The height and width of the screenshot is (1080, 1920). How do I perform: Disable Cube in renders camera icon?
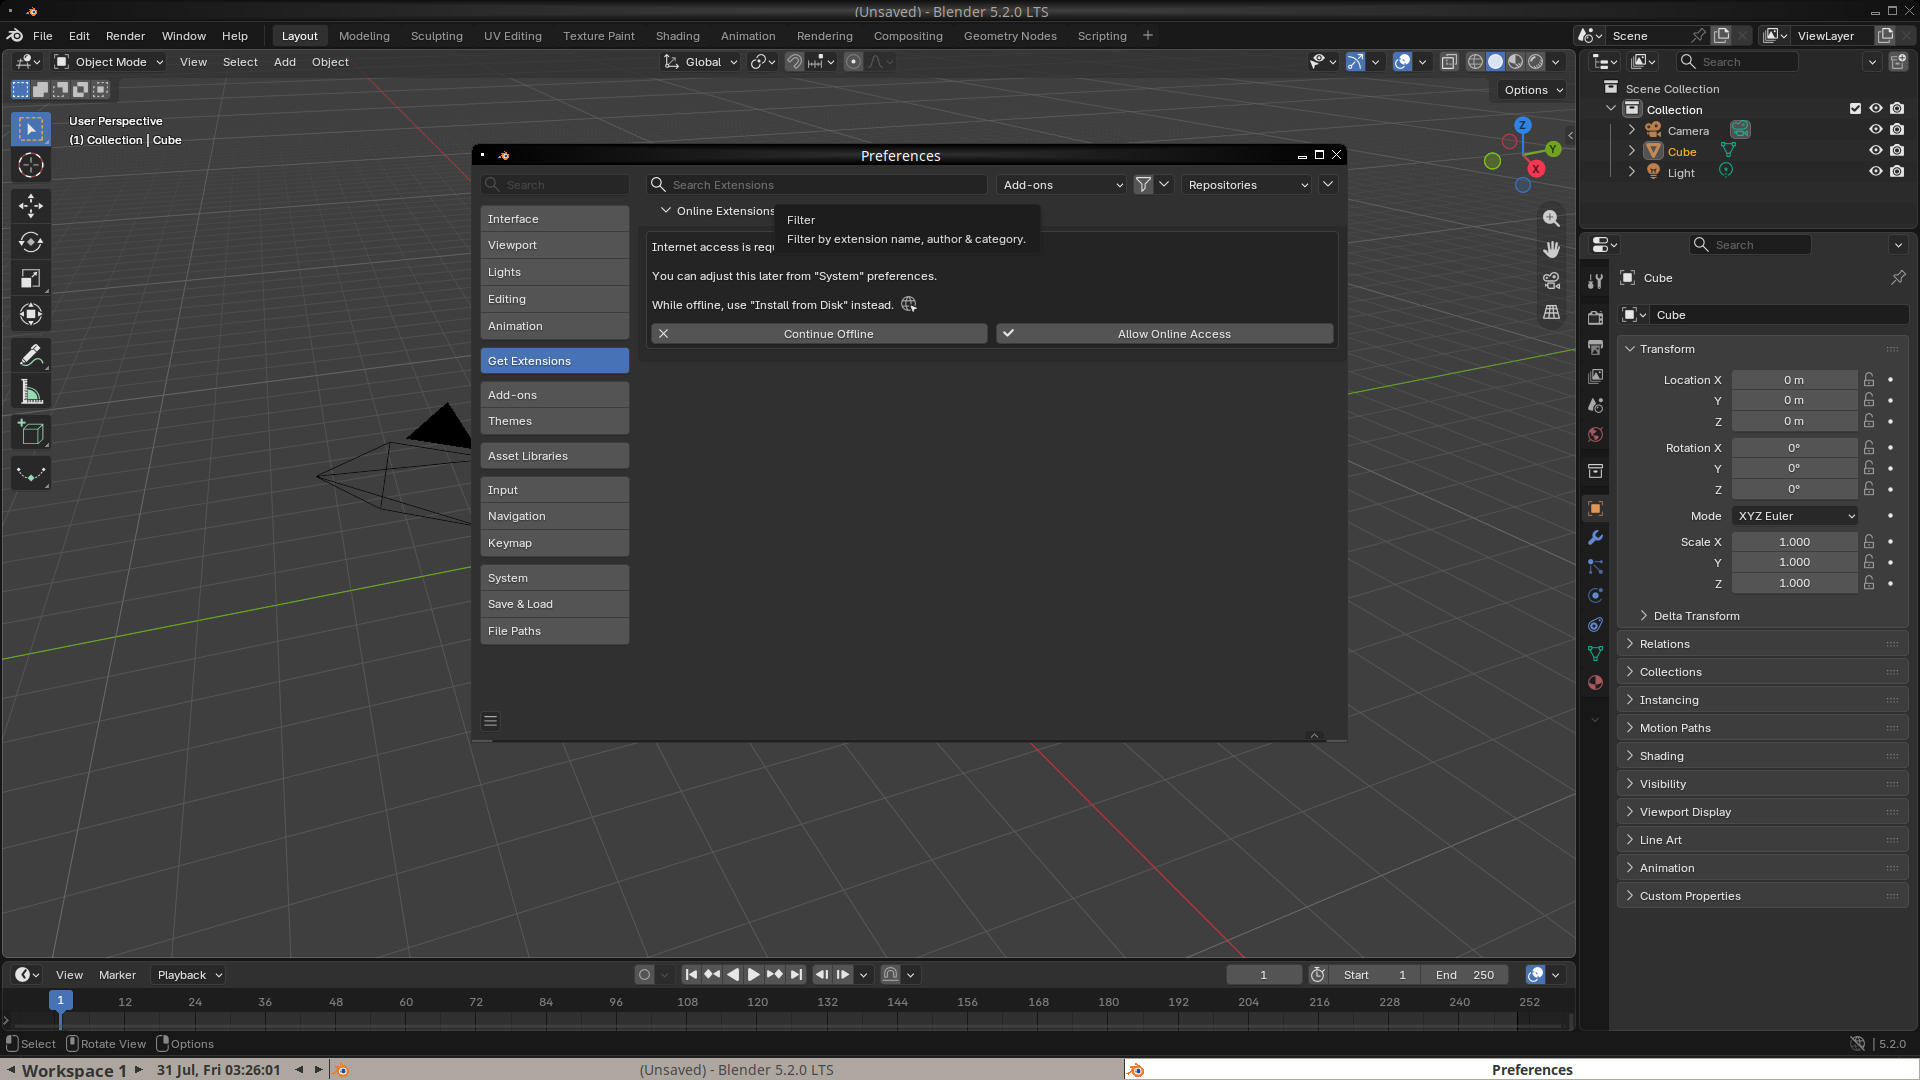[1897, 151]
